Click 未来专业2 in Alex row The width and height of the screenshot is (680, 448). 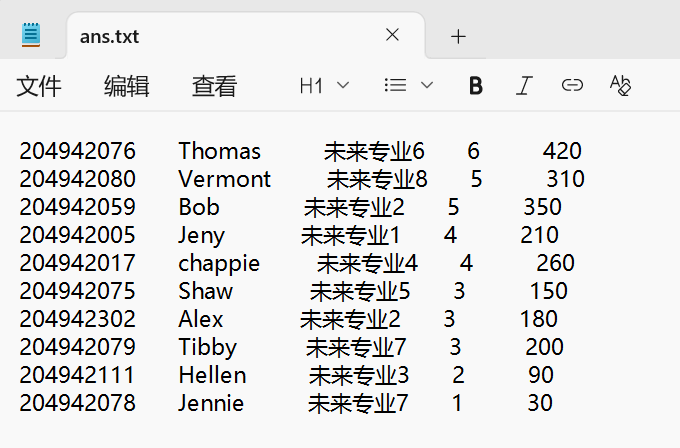350,319
